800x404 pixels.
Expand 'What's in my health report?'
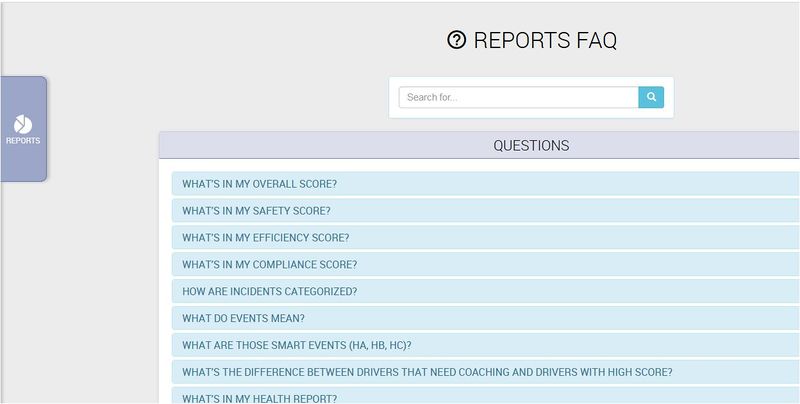click(259, 398)
